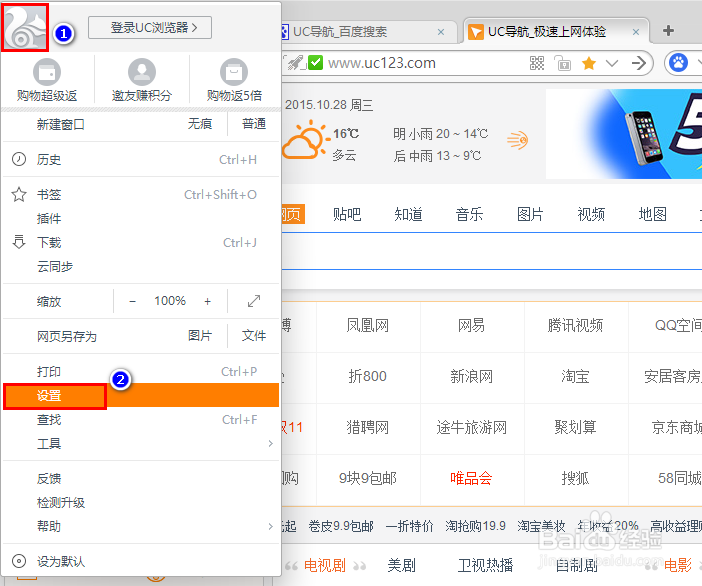Screen dimensions: 702x586
Task: Click the Baidu paw search engine icon
Action: point(678,63)
